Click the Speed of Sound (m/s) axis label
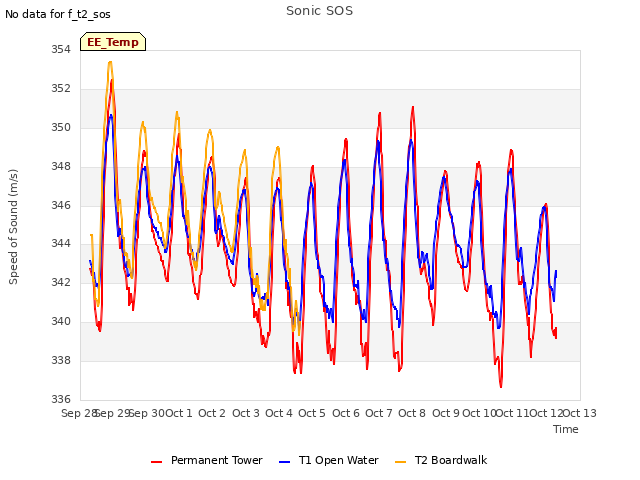This screenshot has height=480, width=640. point(13,227)
